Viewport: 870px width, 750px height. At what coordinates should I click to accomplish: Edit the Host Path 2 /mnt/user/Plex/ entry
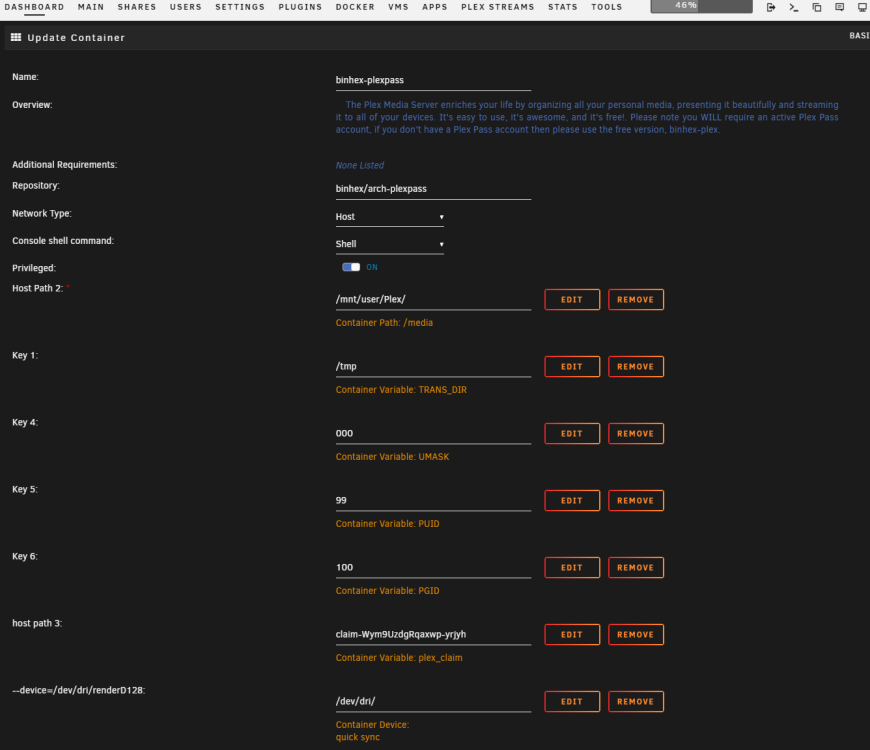click(572, 300)
